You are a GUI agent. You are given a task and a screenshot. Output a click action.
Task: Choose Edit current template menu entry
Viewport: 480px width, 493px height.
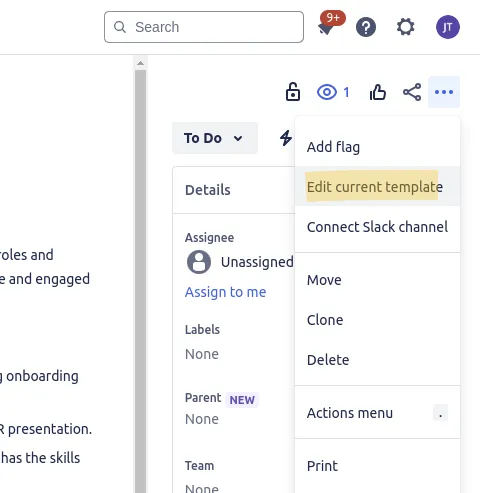click(377, 187)
